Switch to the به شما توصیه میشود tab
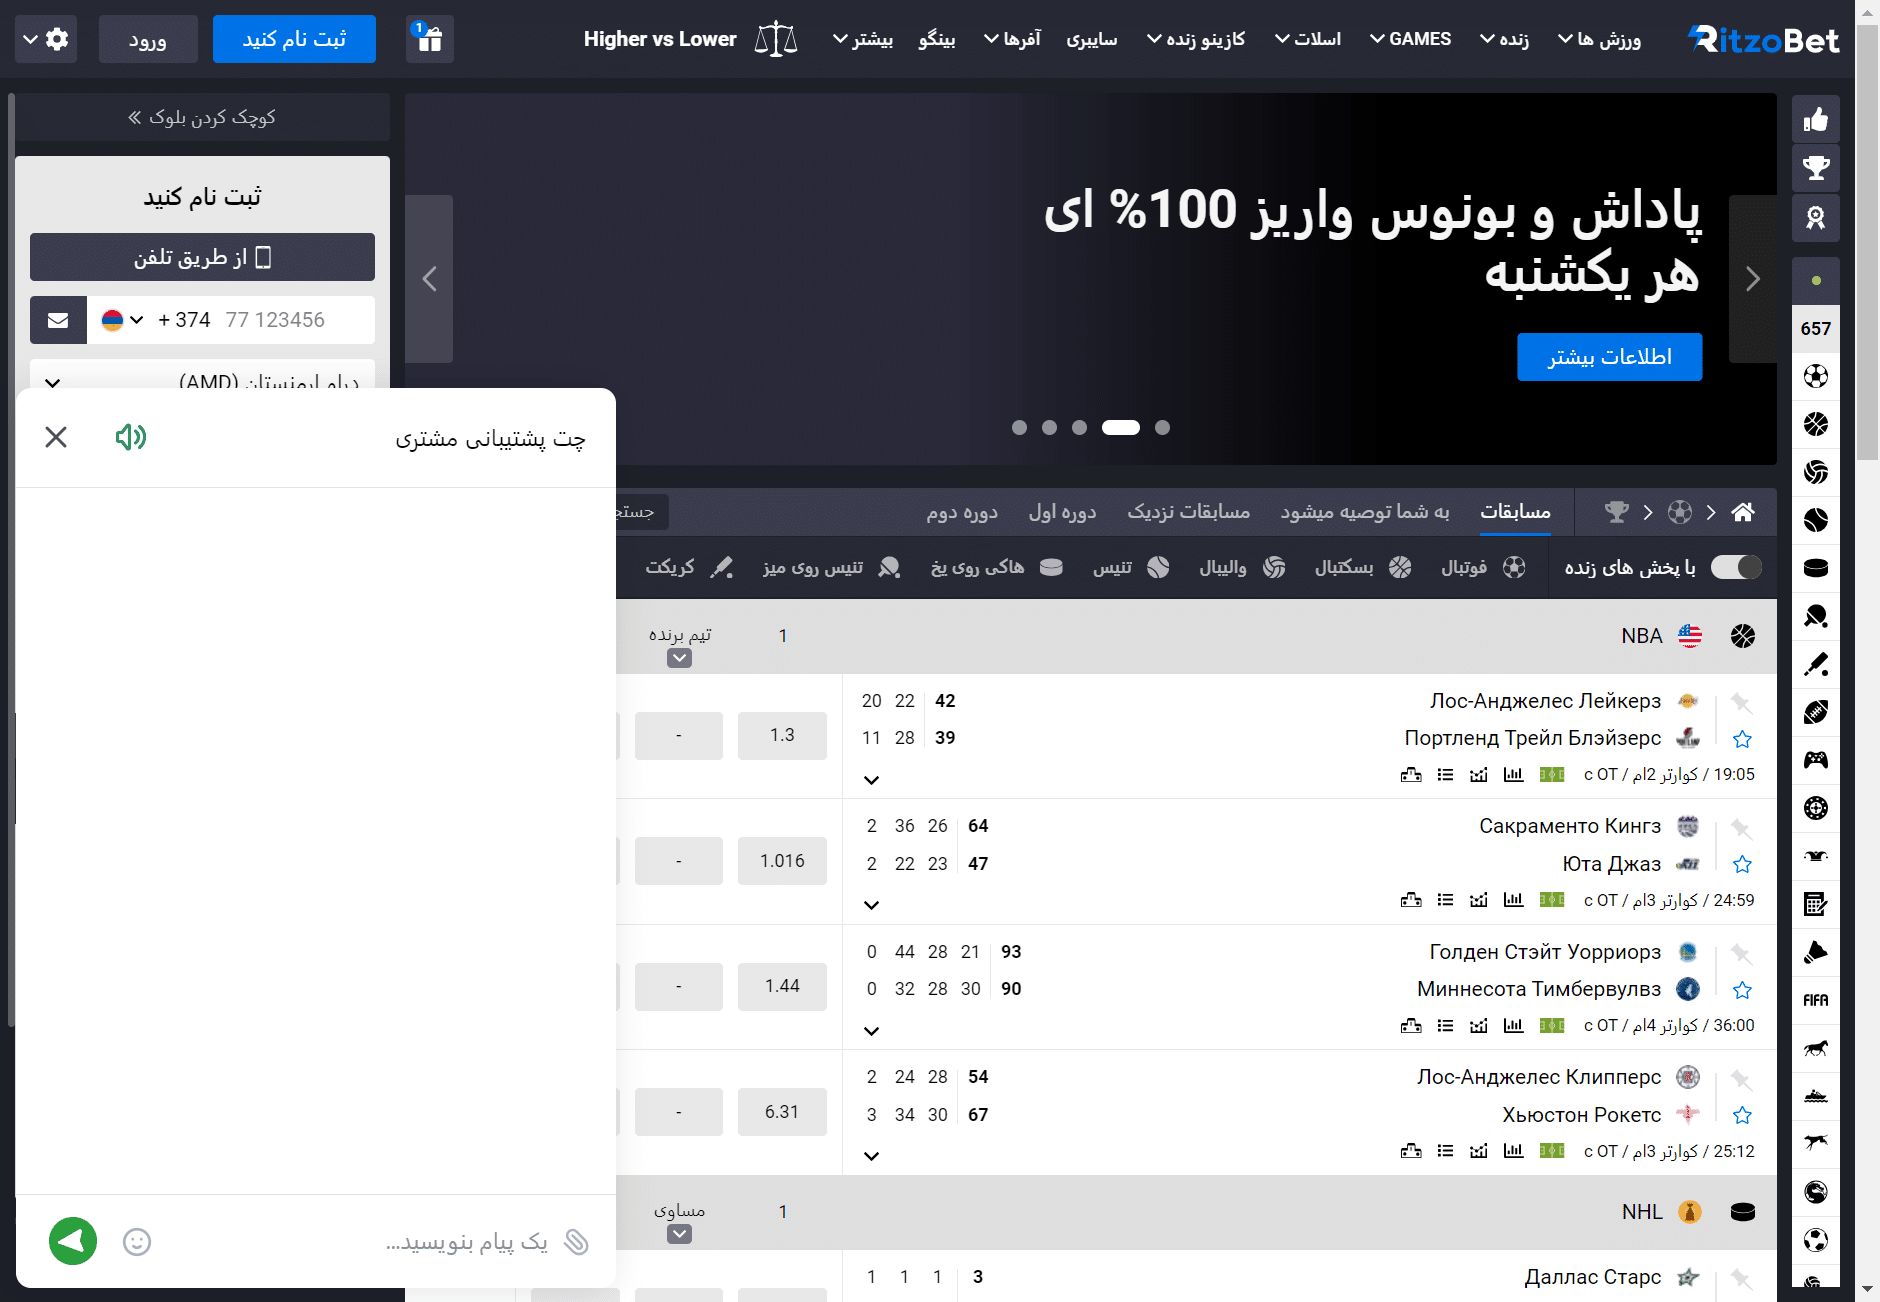 point(1365,512)
